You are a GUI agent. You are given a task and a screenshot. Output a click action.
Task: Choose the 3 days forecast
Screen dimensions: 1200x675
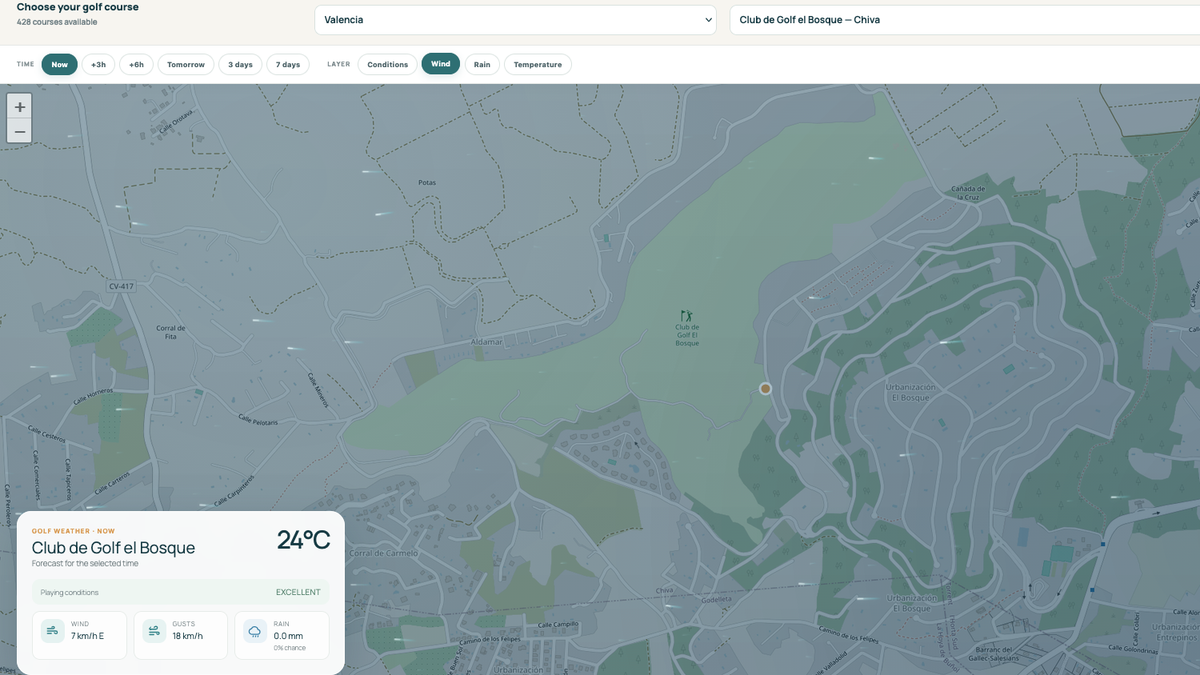point(240,65)
